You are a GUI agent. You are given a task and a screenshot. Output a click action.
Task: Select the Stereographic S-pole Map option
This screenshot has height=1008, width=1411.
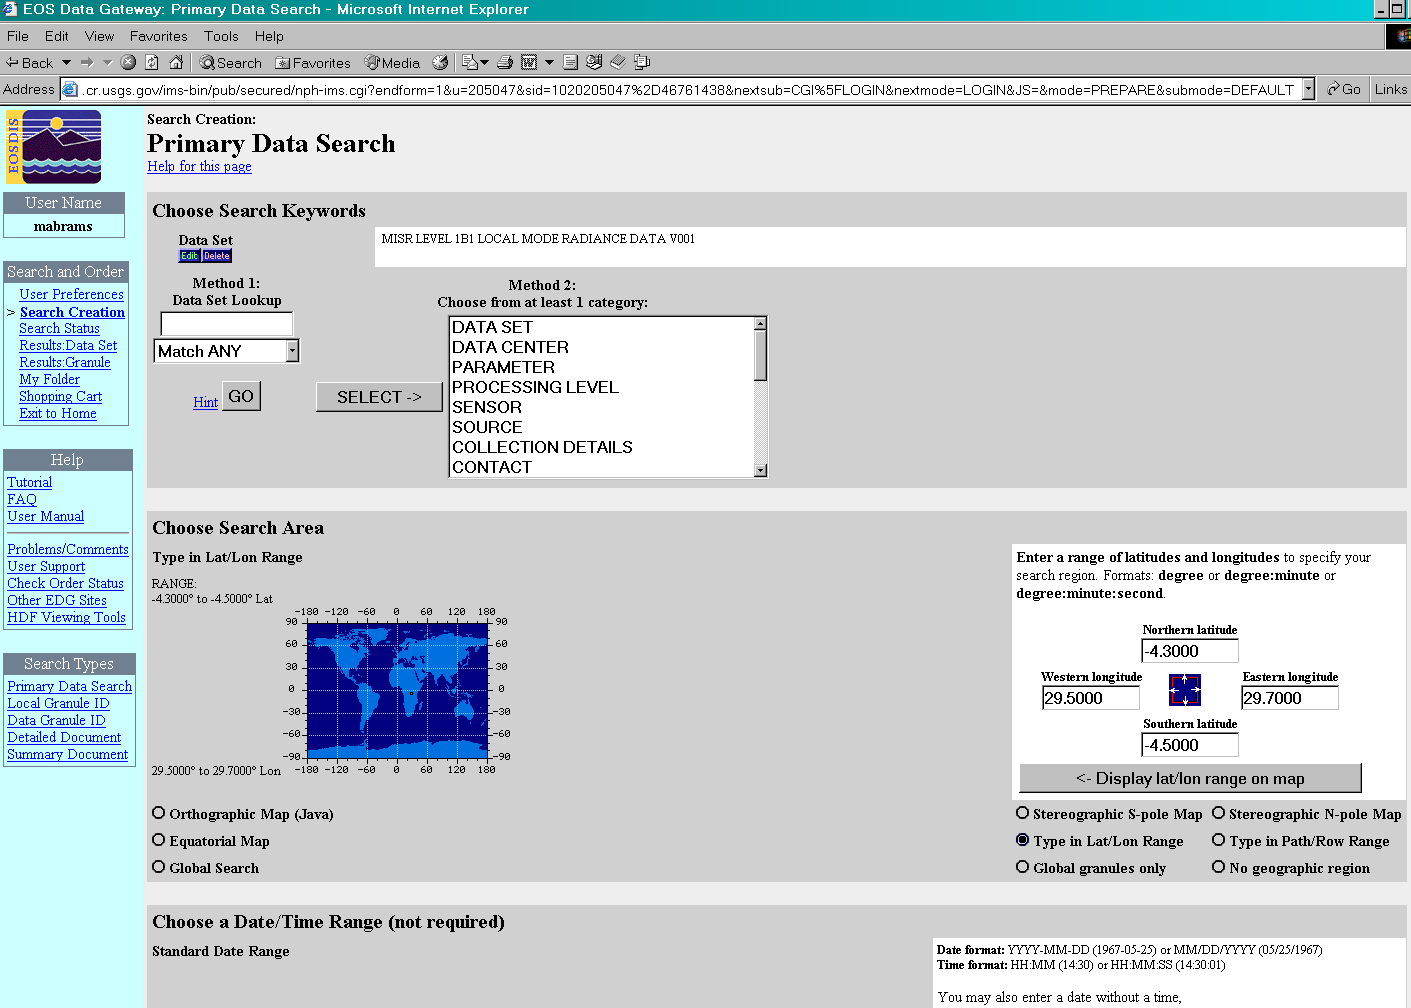tap(1022, 813)
